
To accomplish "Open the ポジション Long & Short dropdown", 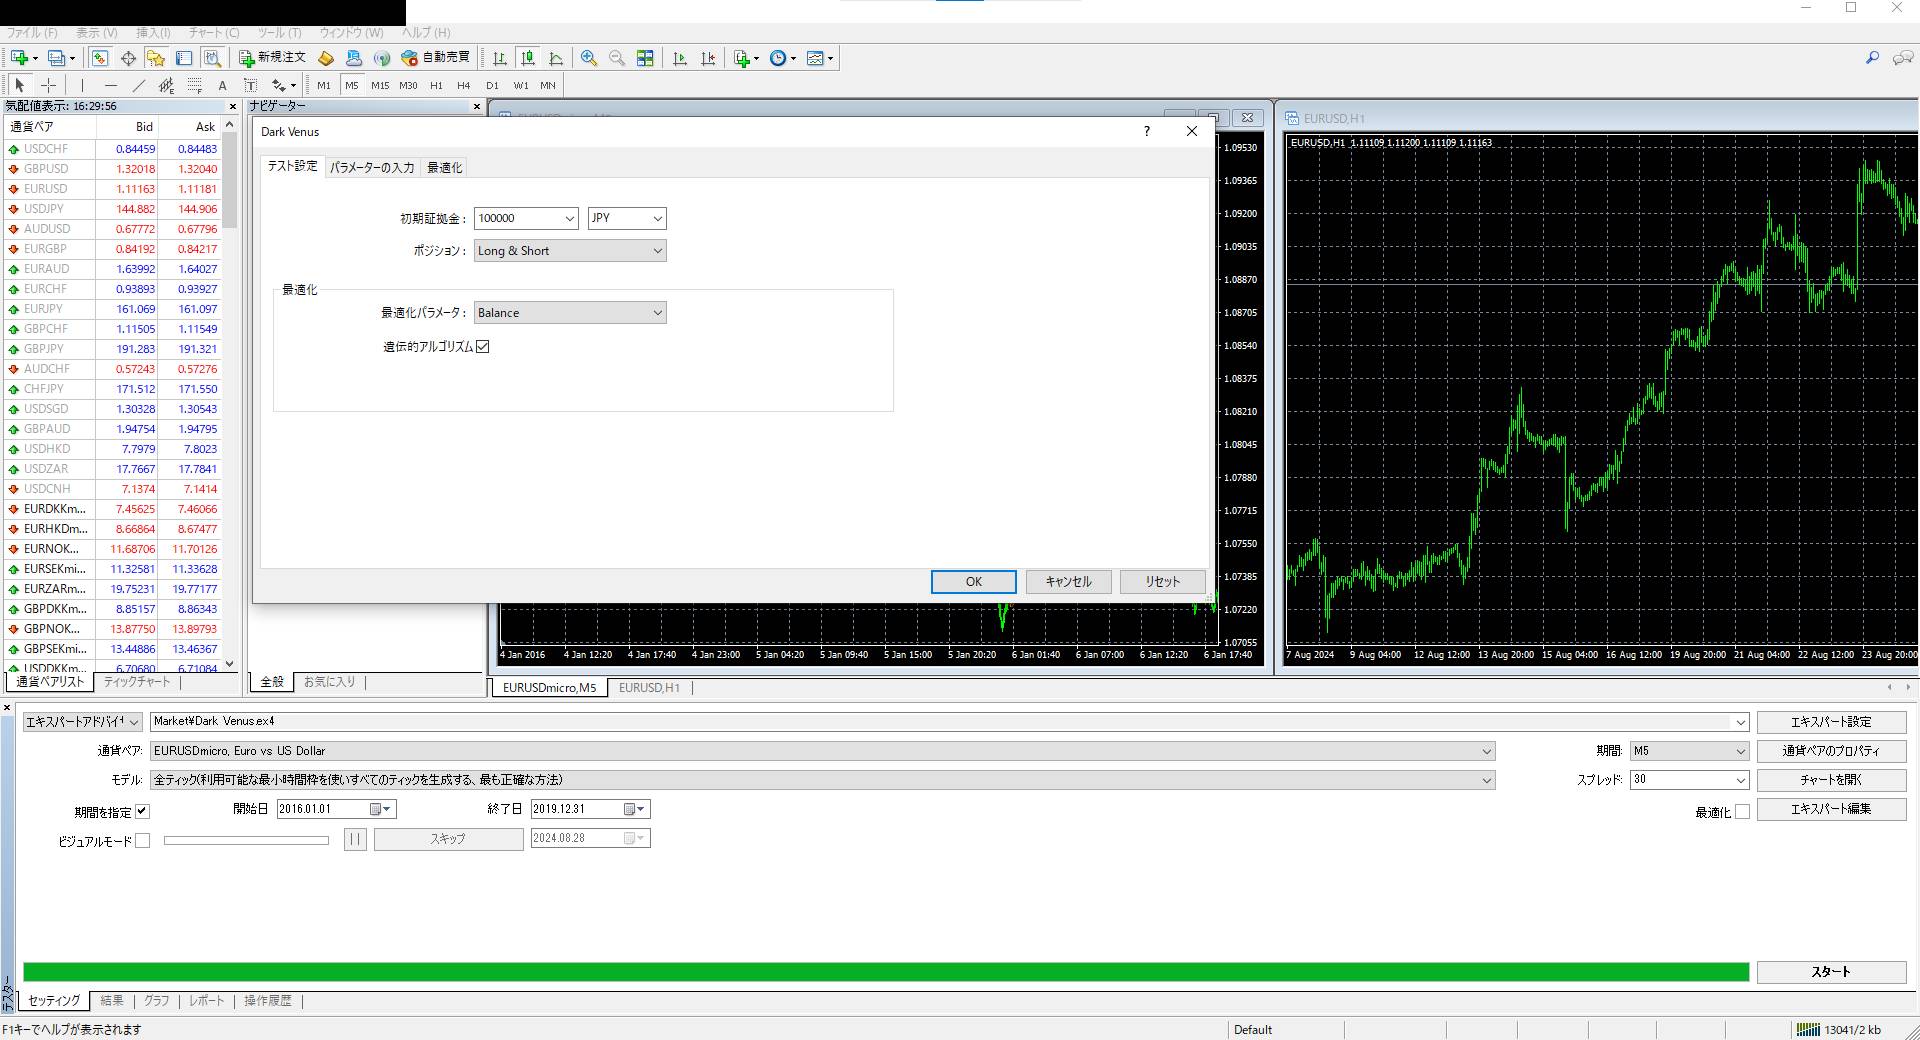I will 570,250.
